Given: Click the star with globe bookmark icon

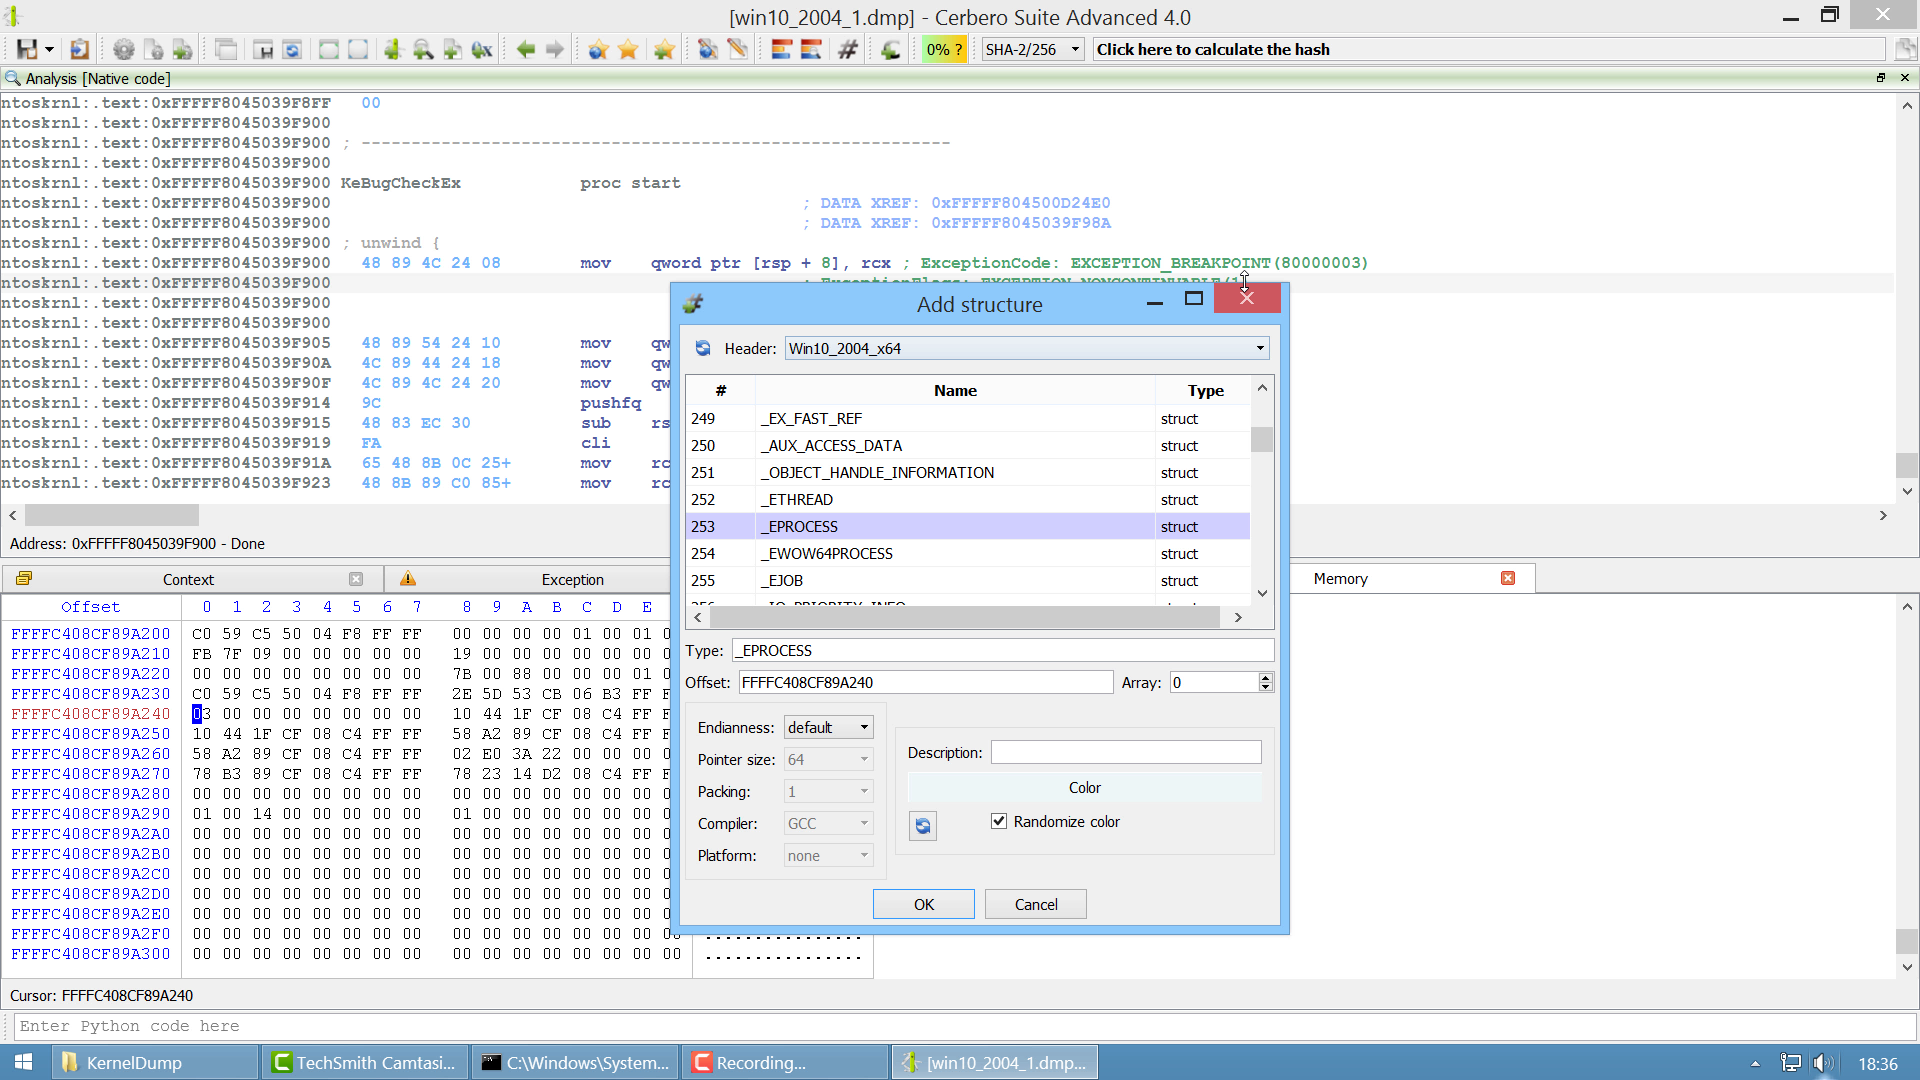Looking at the screenshot, I should pos(598,49).
